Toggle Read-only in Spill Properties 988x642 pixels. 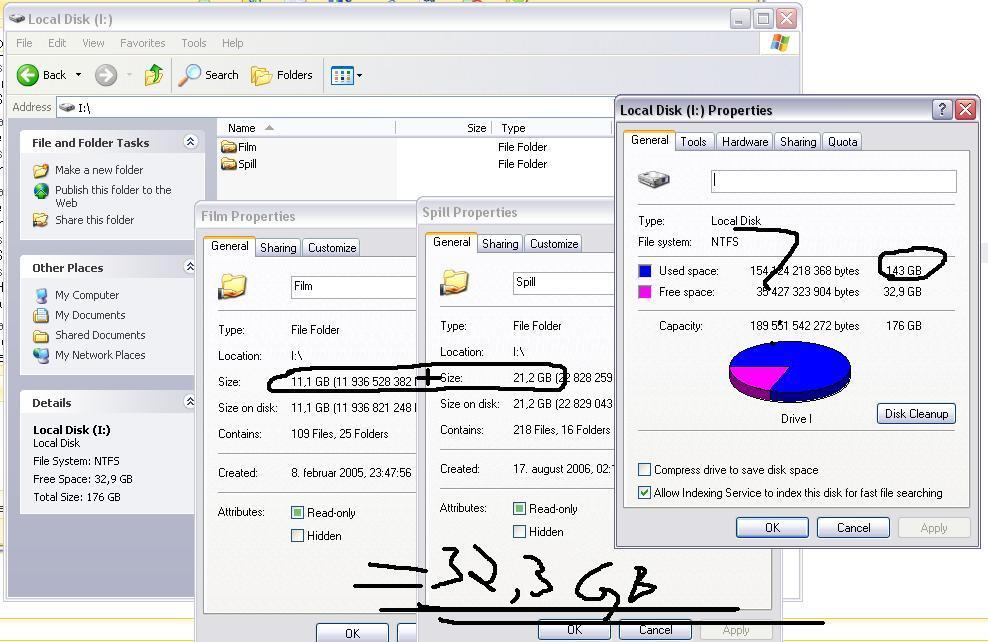click(519, 508)
